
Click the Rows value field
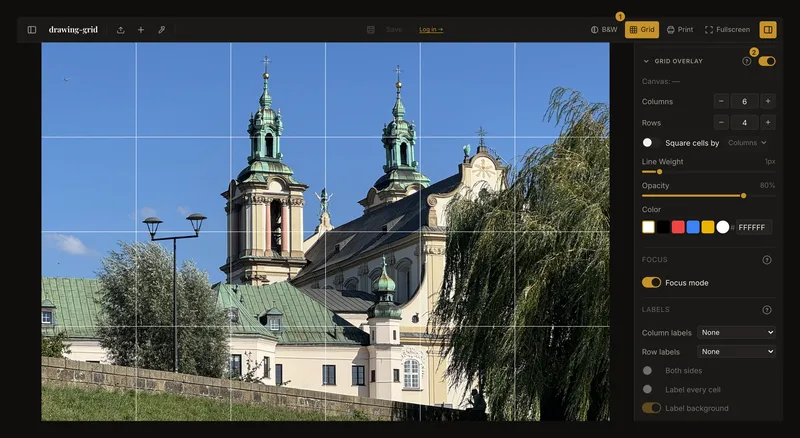tap(744, 123)
